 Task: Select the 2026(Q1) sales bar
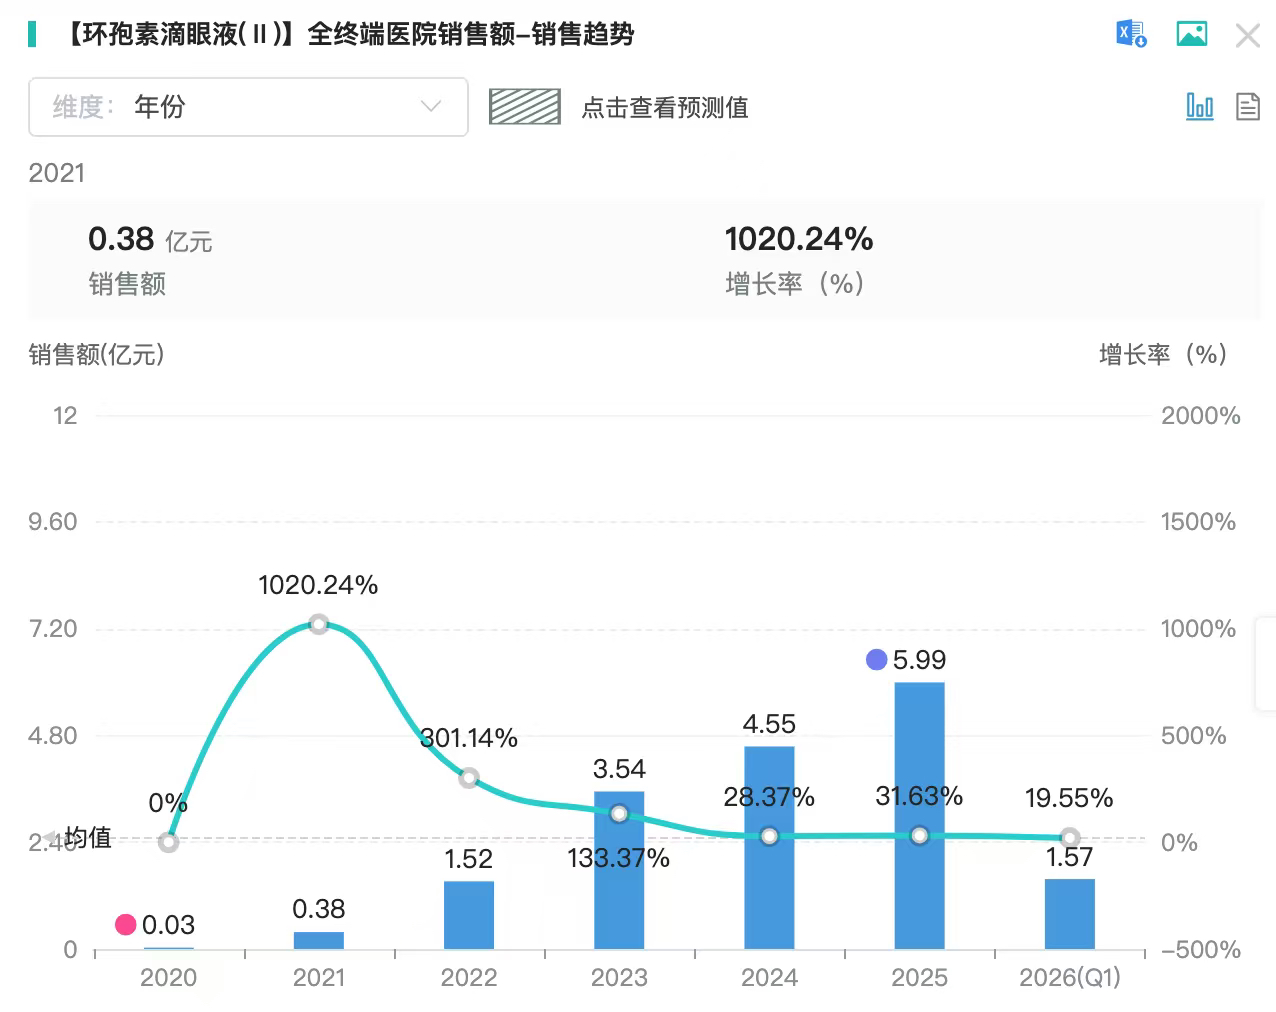(x=1070, y=914)
